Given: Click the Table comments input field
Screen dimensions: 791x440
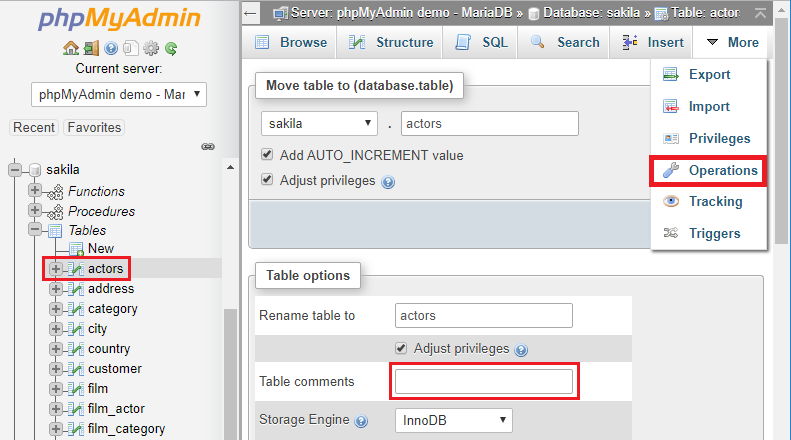Looking at the screenshot, I should click(484, 381).
